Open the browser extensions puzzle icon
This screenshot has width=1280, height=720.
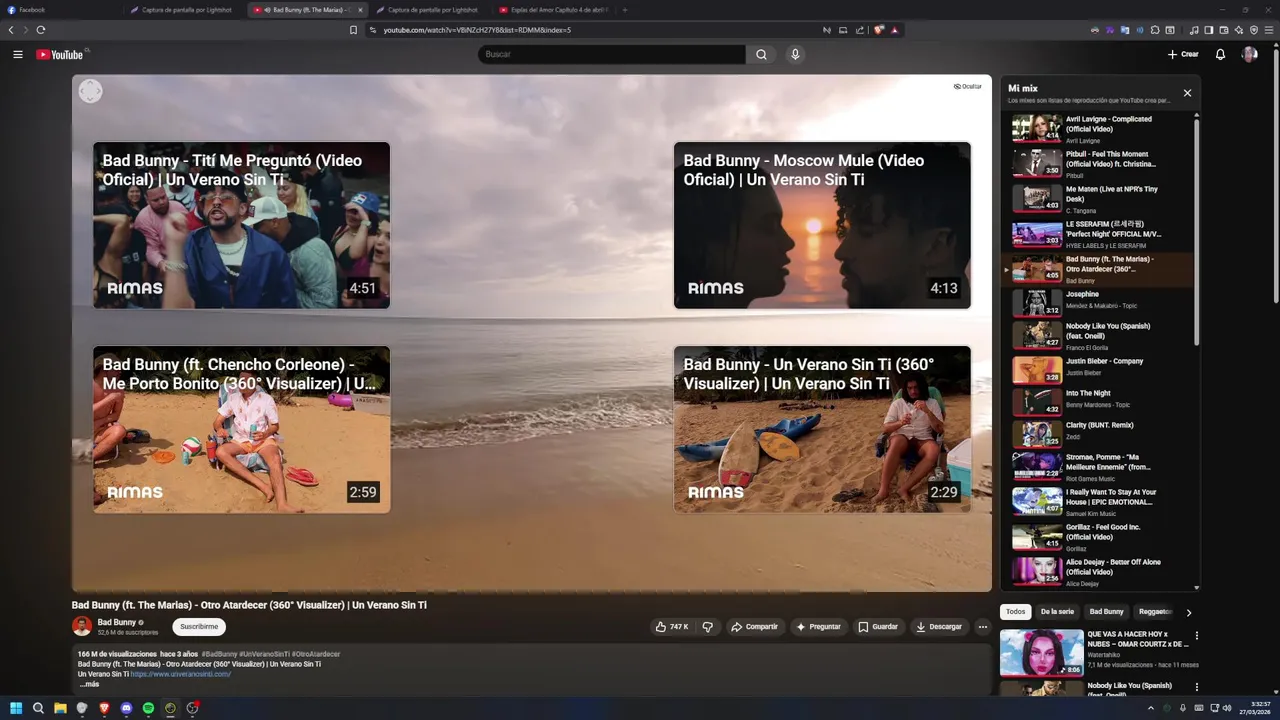(1155, 30)
